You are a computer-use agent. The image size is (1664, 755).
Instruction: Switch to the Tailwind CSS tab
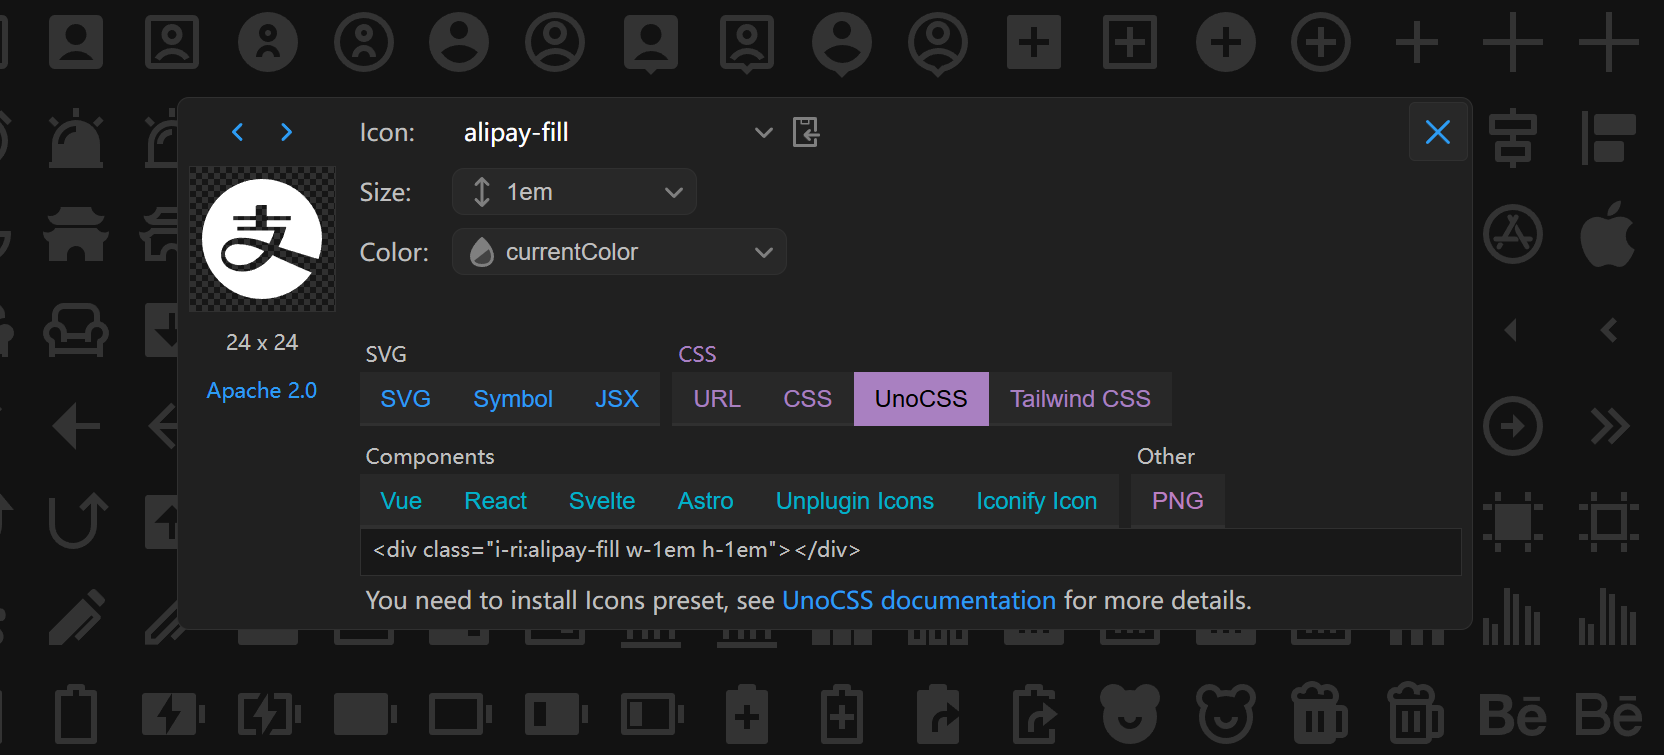(x=1080, y=399)
